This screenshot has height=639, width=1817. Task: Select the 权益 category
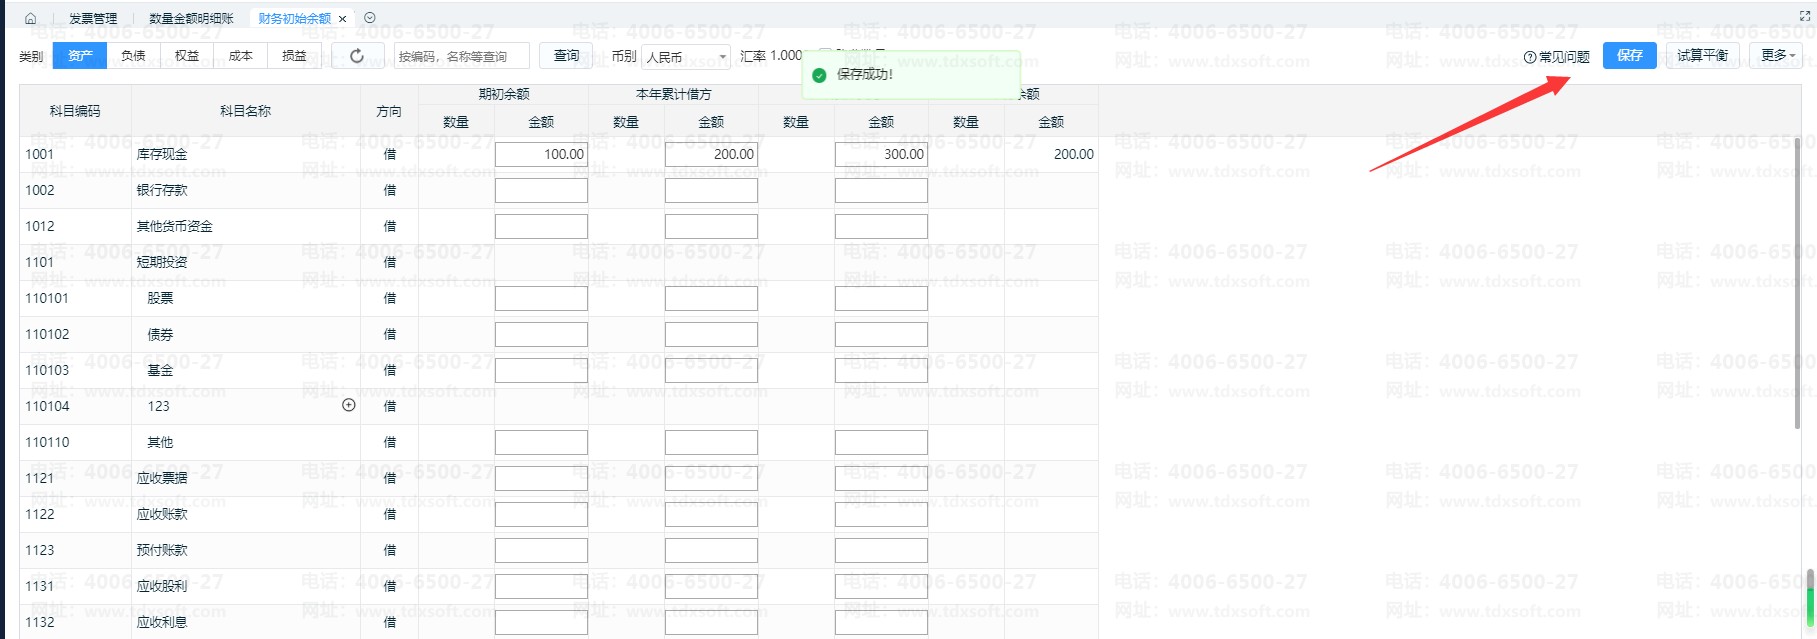tap(187, 56)
